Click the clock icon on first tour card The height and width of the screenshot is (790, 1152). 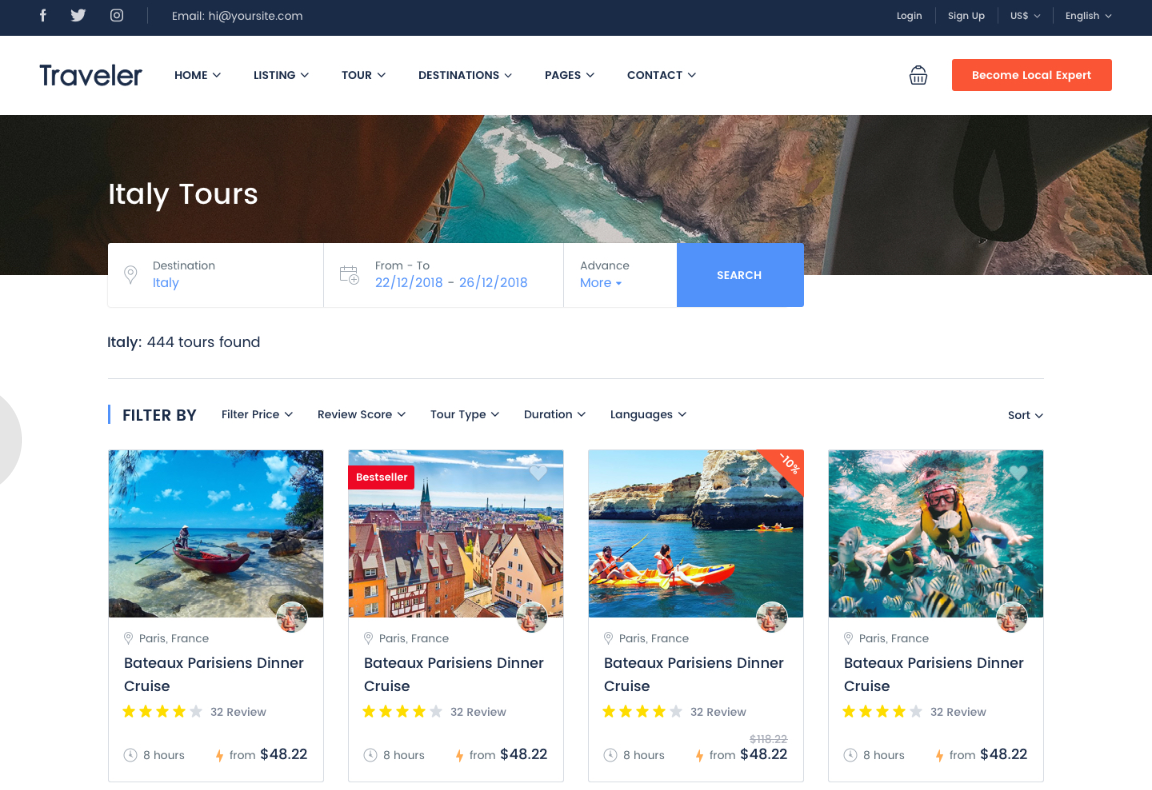pos(130,755)
